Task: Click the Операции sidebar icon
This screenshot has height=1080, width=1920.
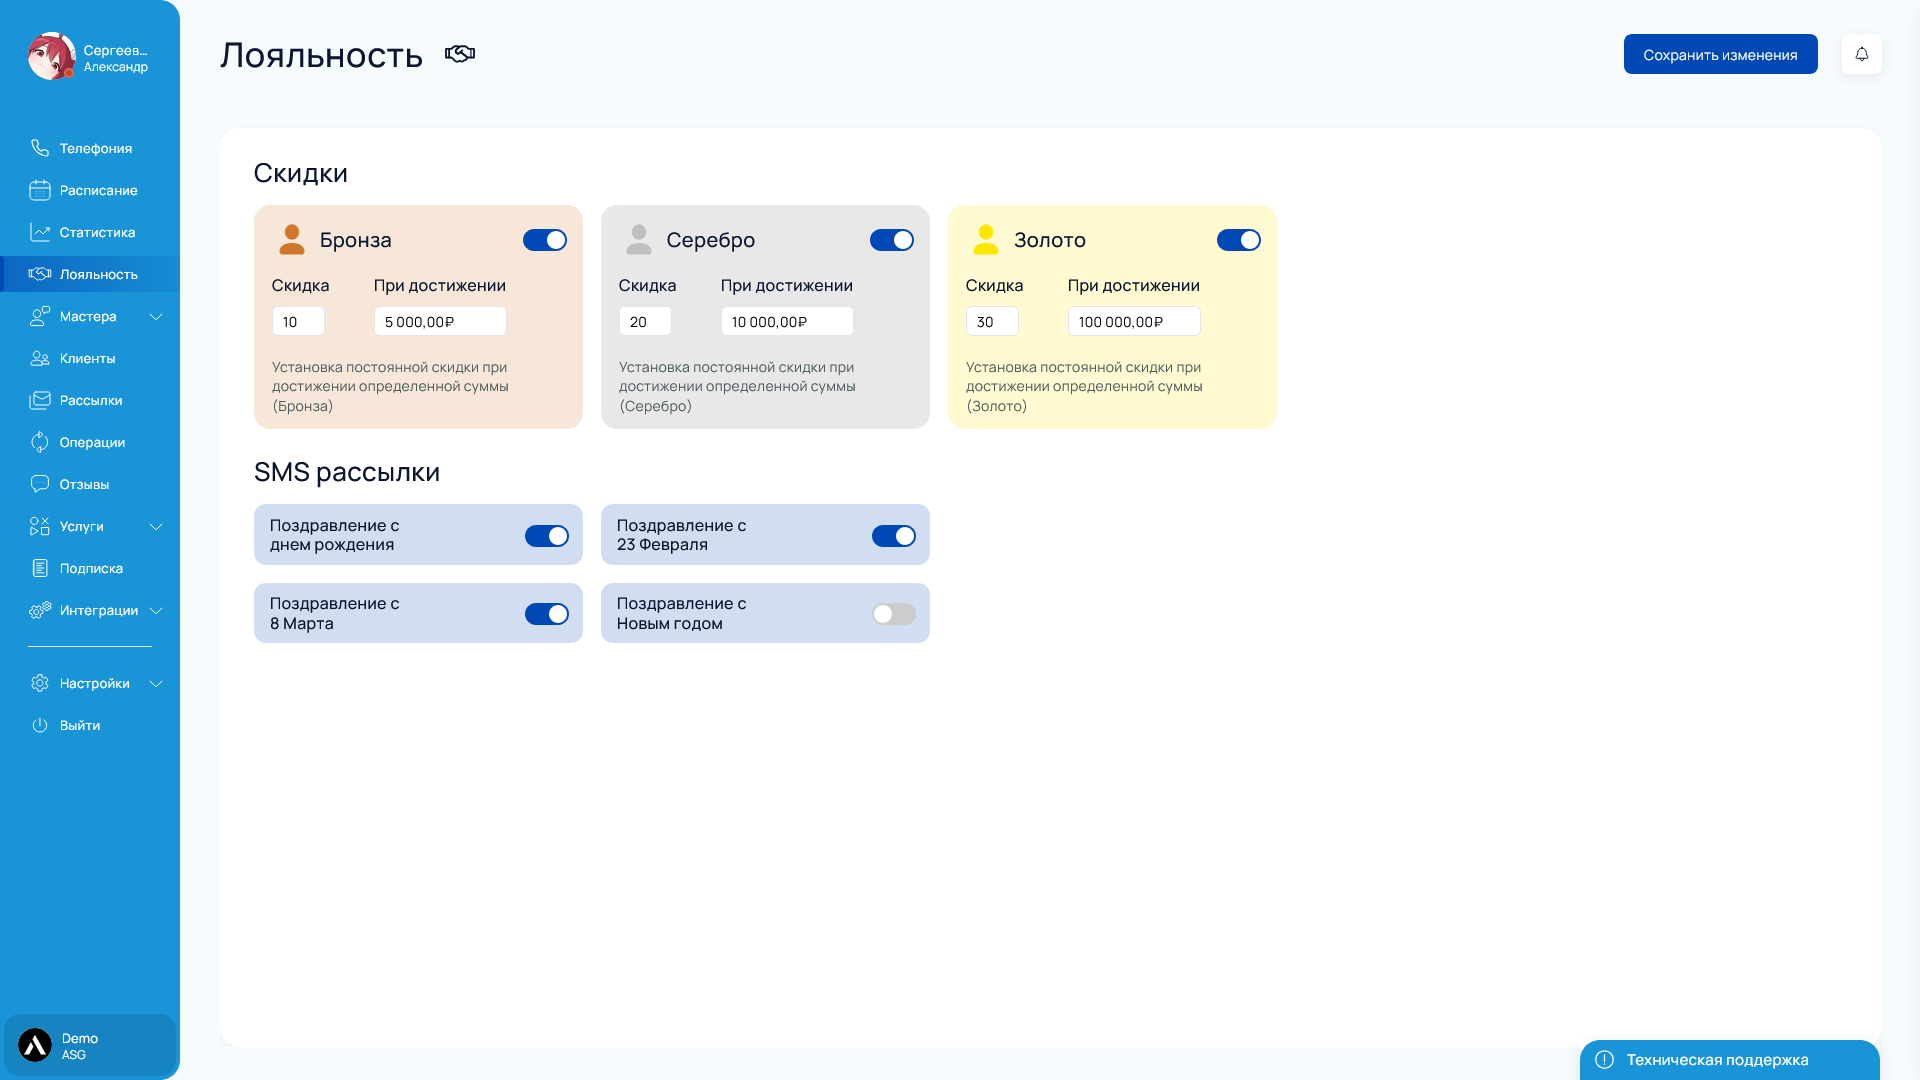Action: pos(40,442)
